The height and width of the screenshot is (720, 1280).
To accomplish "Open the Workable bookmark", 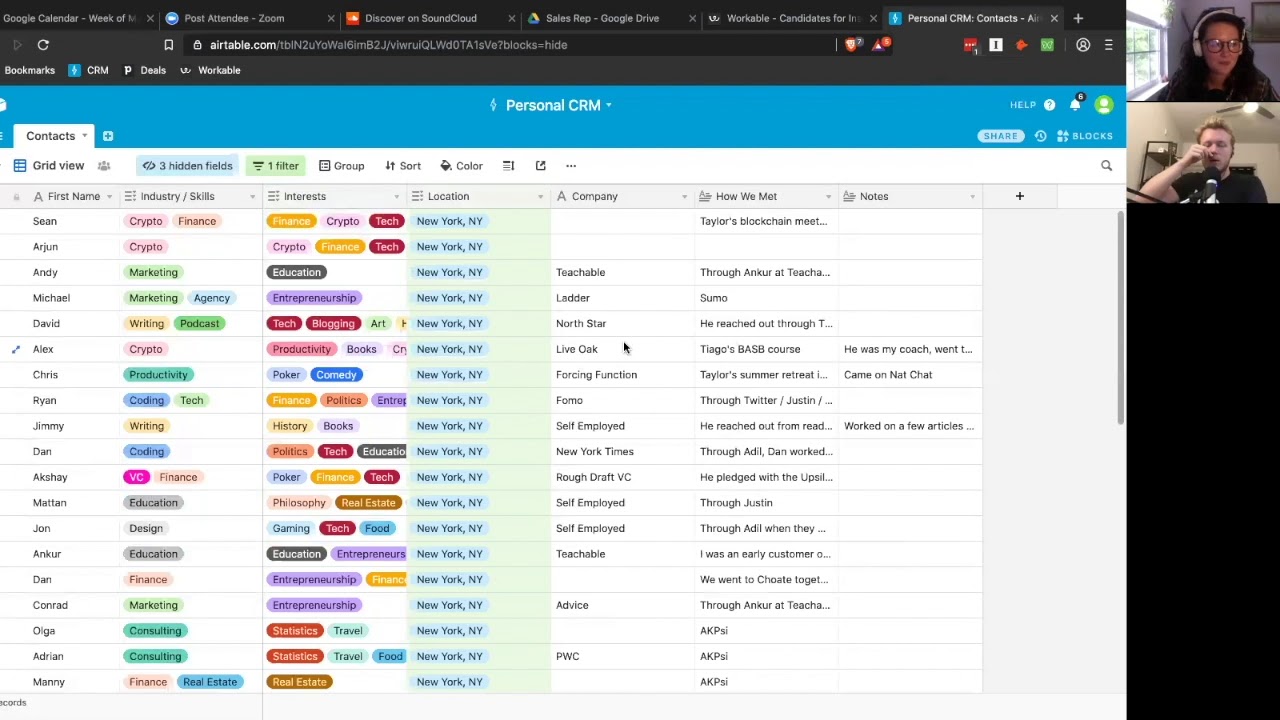I will pyautogui.click(x=210, y=70).
